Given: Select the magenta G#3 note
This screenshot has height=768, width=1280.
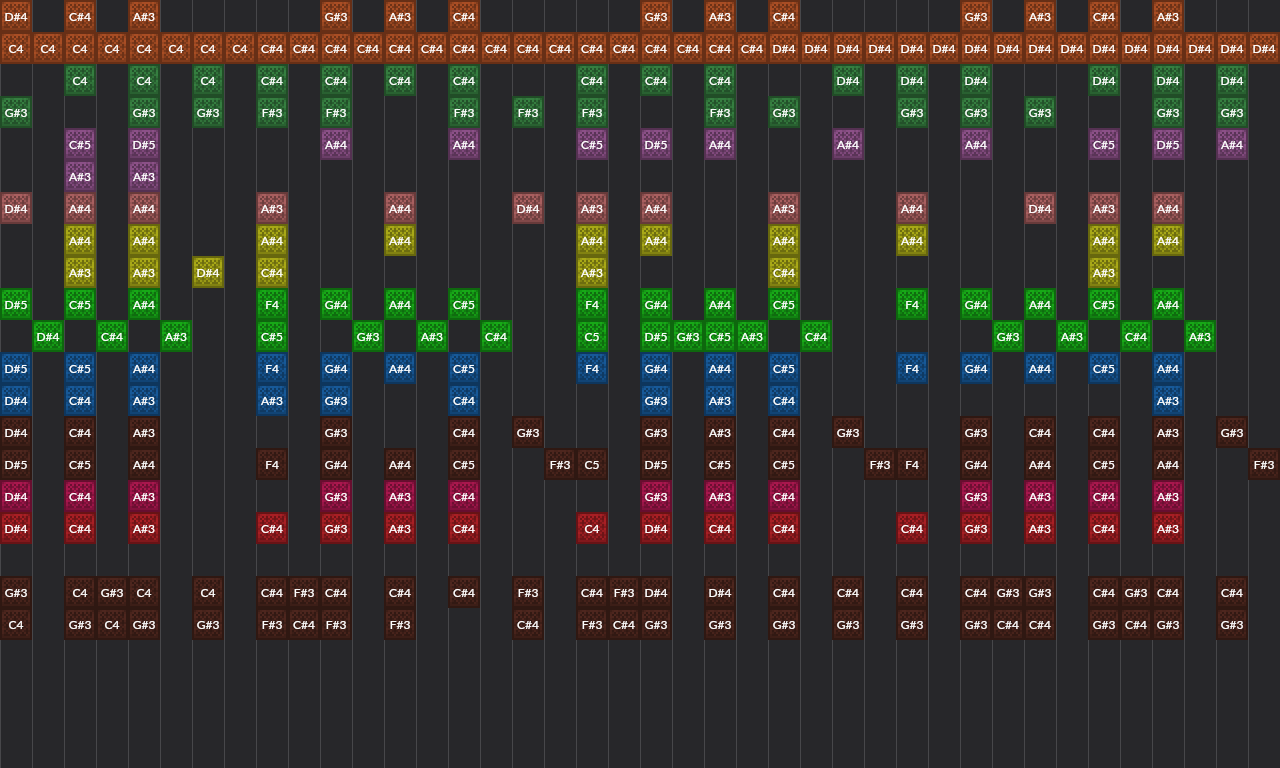Looking at the screenshot, I should [335, 496].
